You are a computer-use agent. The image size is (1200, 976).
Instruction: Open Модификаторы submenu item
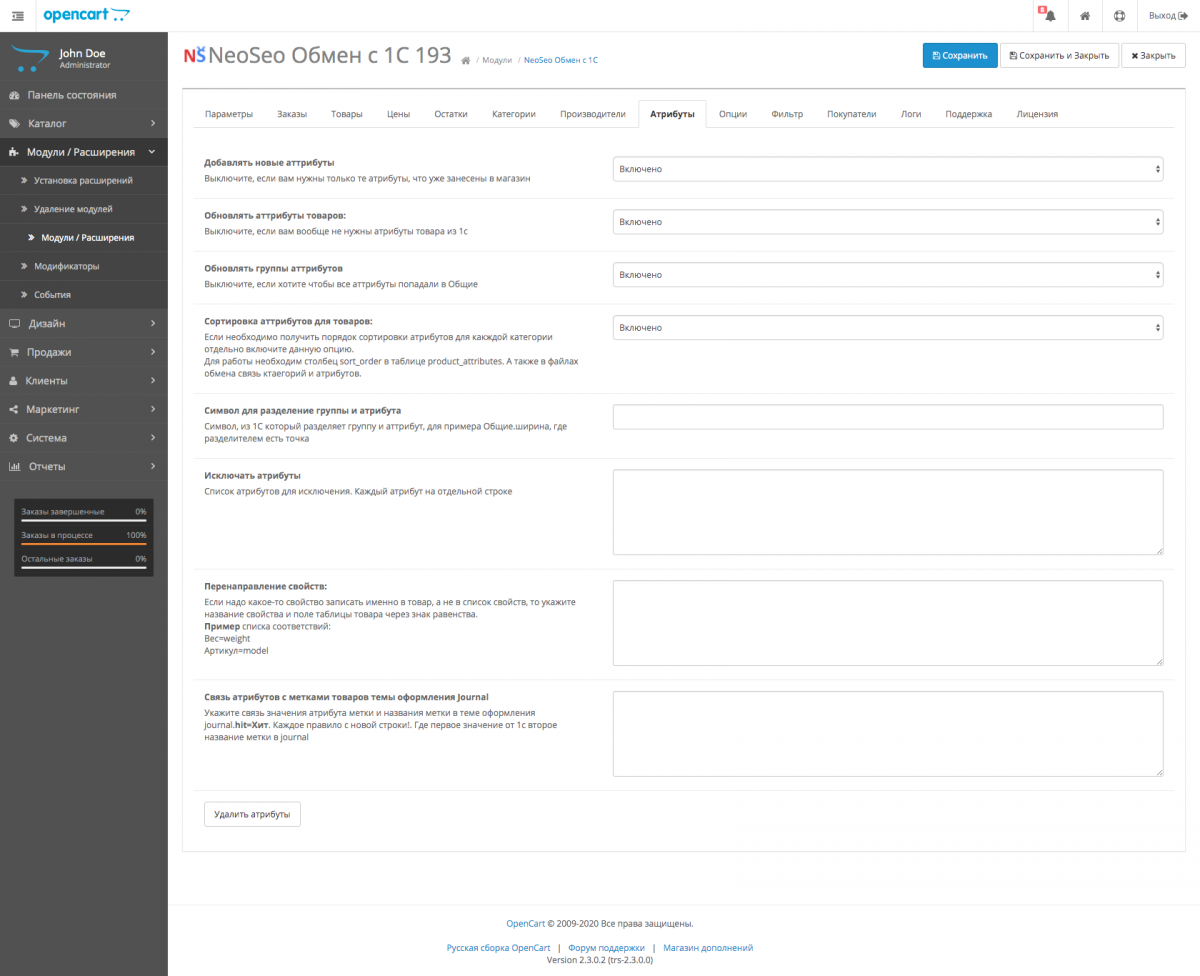84,267
